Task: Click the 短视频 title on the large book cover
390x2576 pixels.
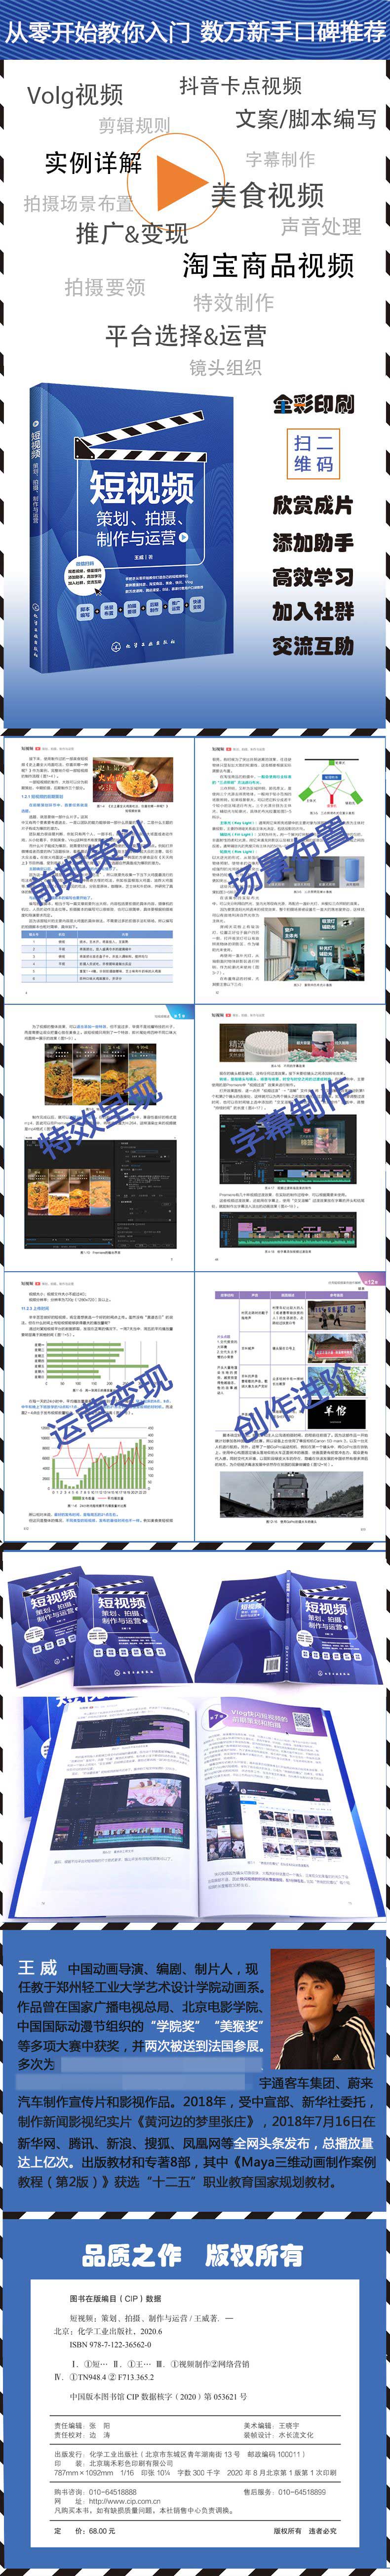Action: coord(142,488)
